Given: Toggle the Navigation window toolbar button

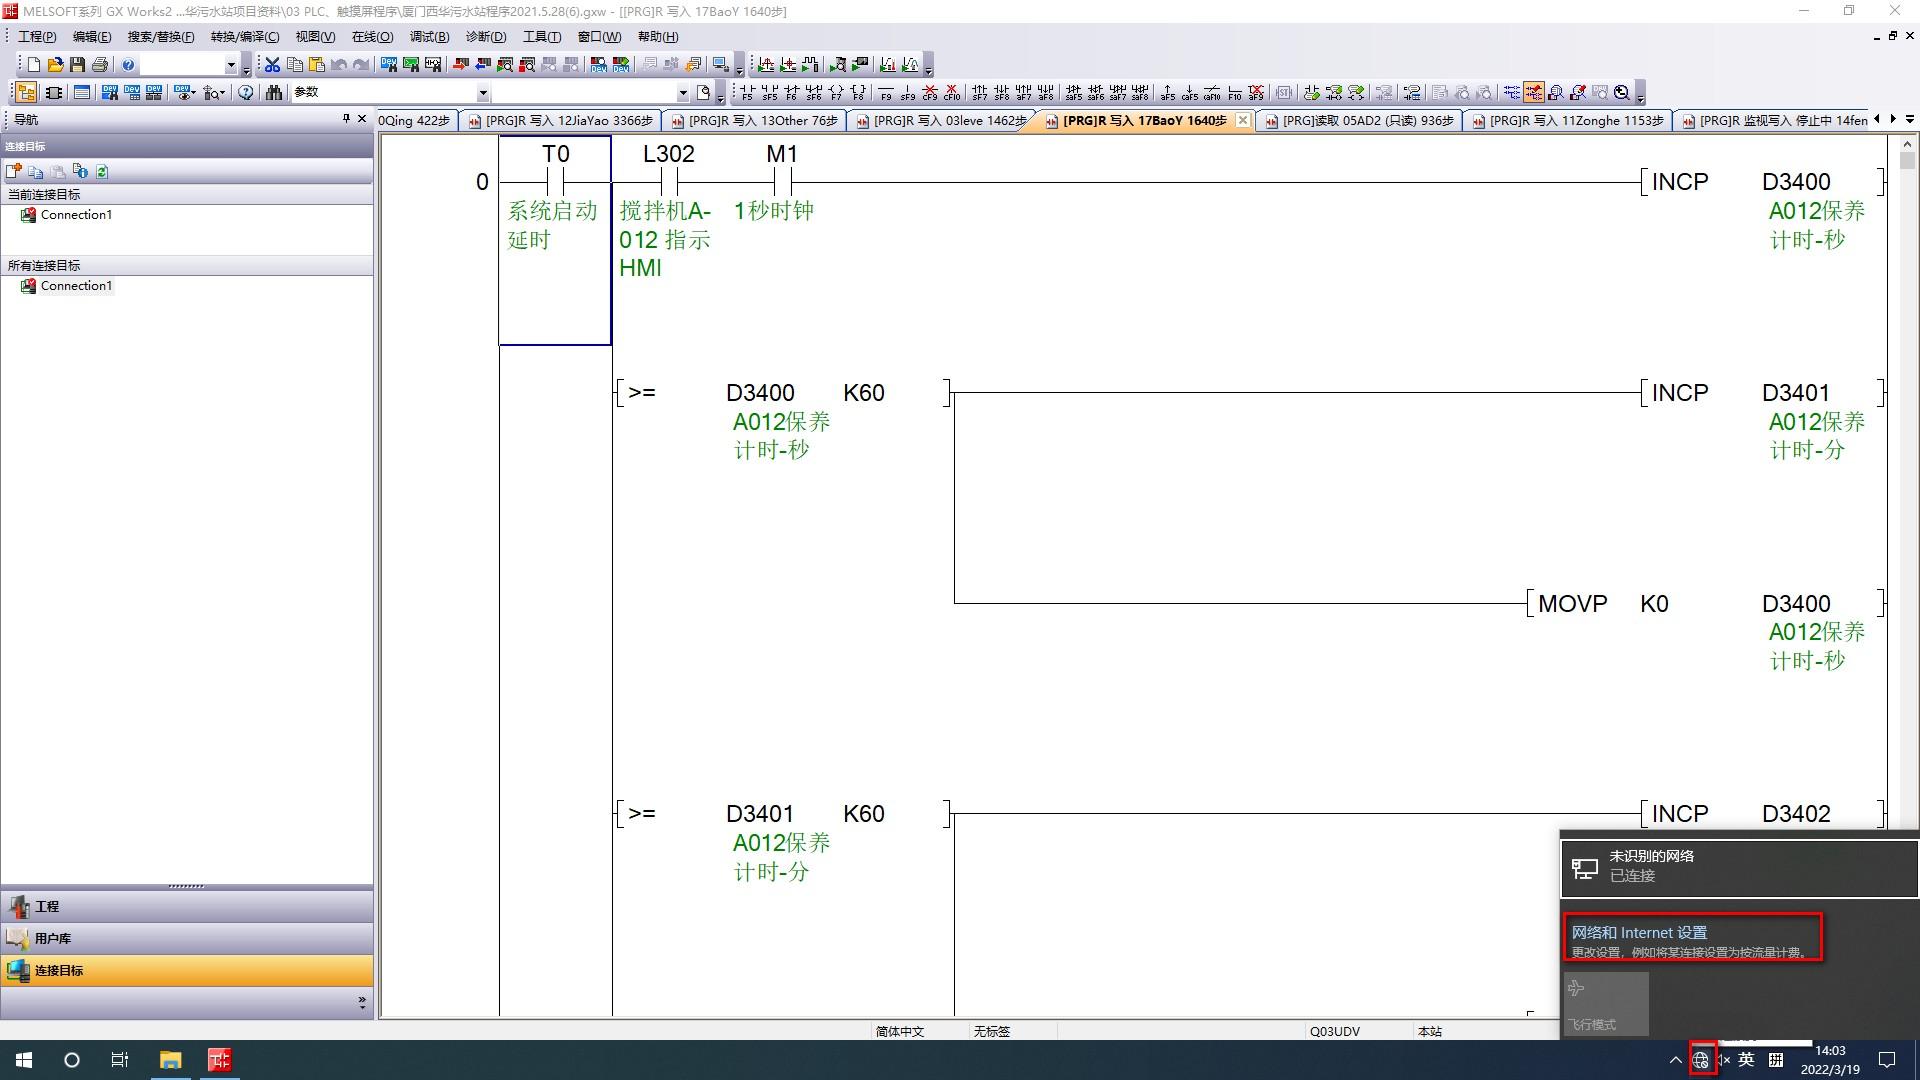Looking at the screenshot, I should [26, 92].
